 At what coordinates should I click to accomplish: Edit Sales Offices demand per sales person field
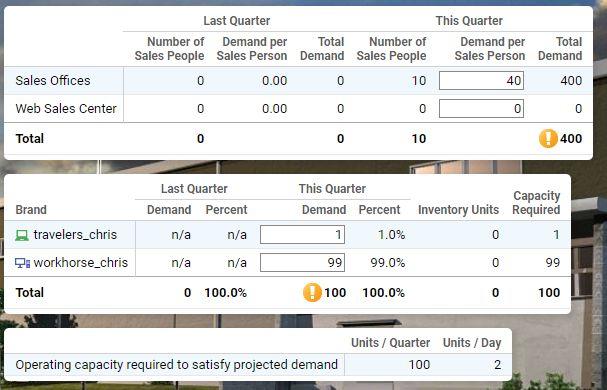(x=481, y=81)
